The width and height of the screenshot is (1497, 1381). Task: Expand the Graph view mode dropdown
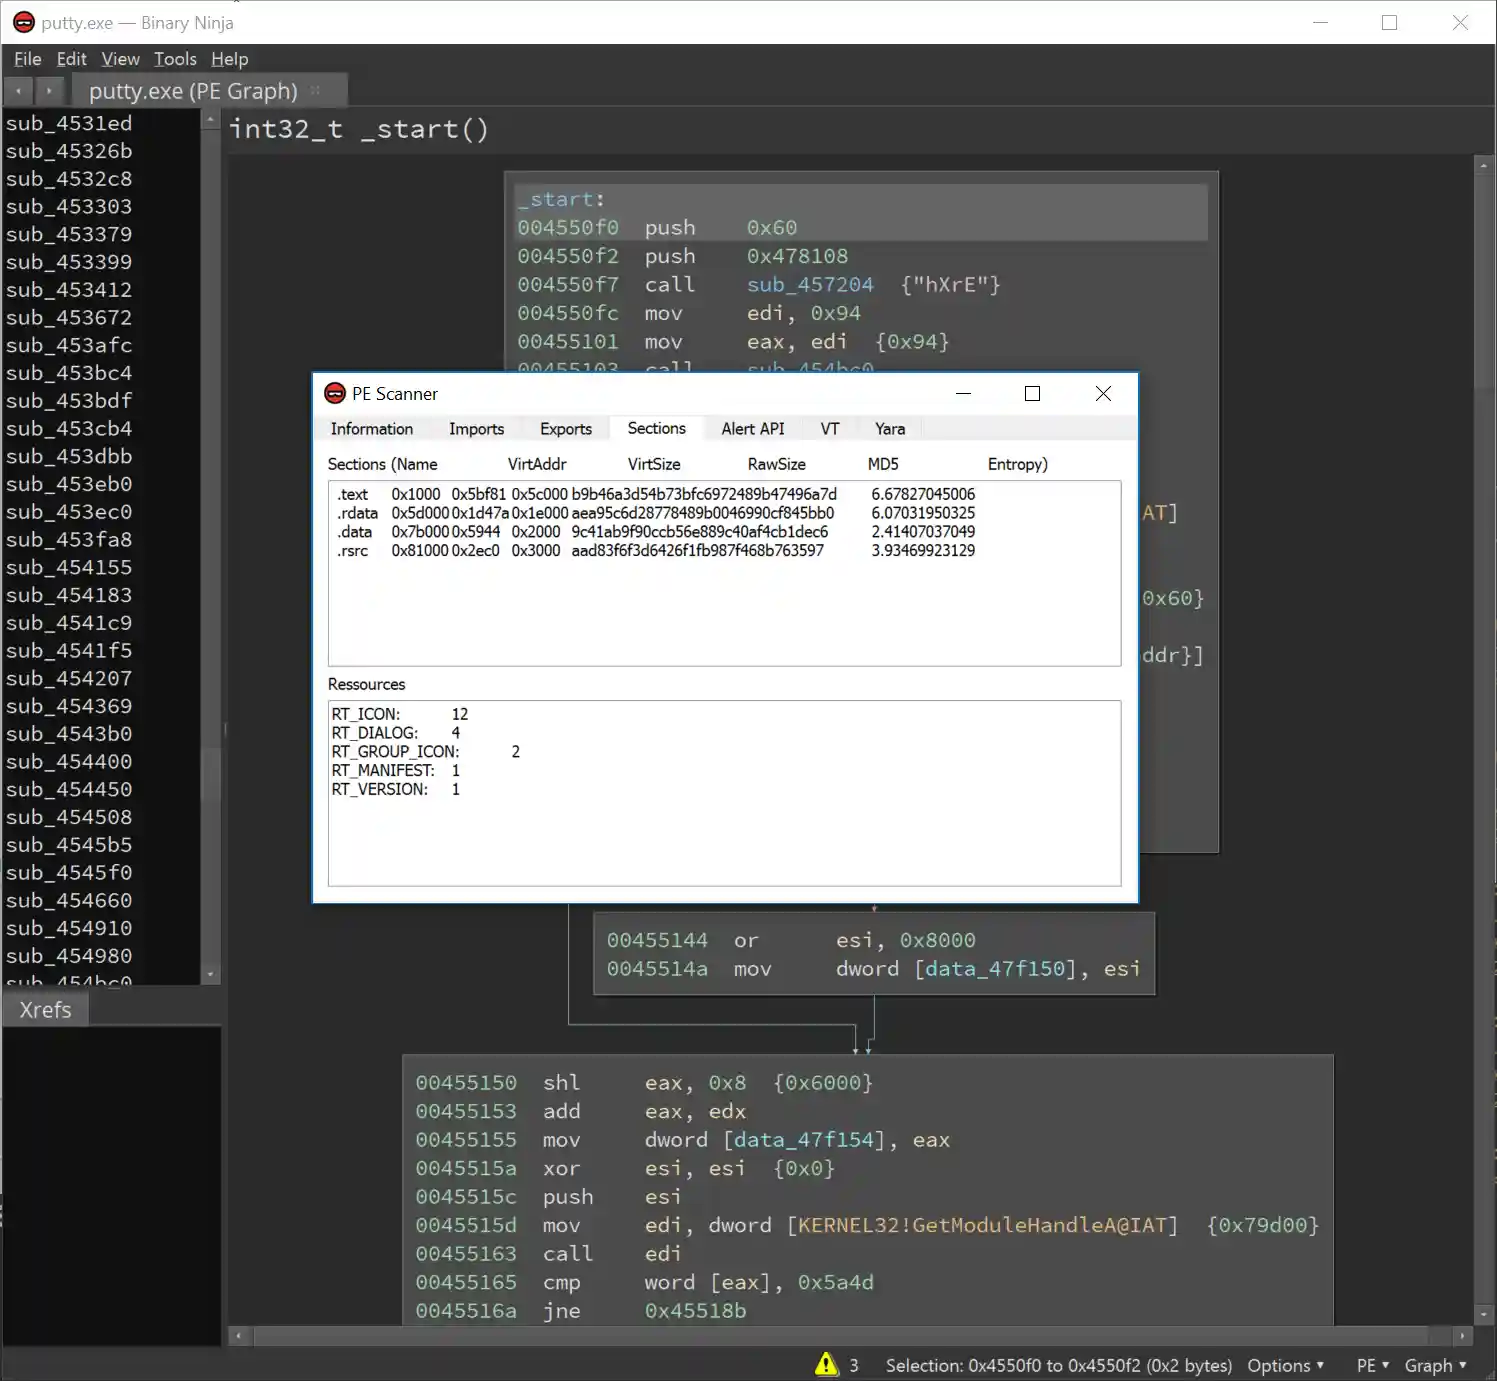[x=1435, y=1365]
